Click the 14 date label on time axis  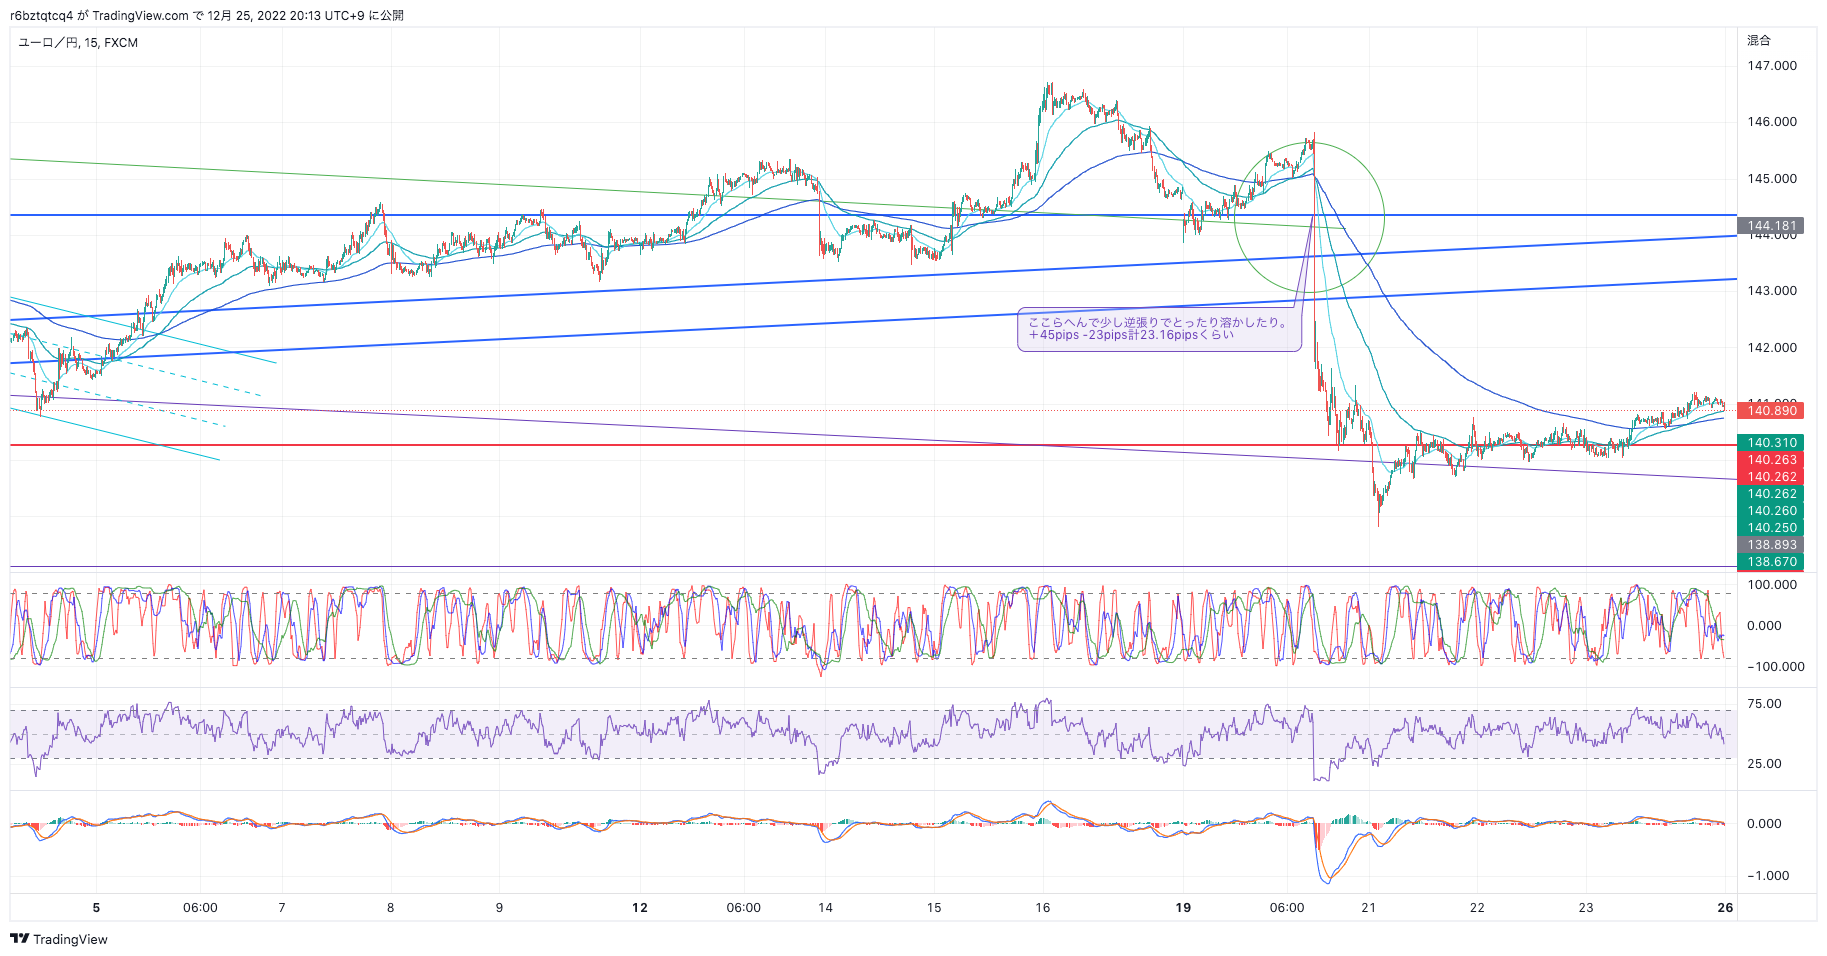[x=825, y=908]
